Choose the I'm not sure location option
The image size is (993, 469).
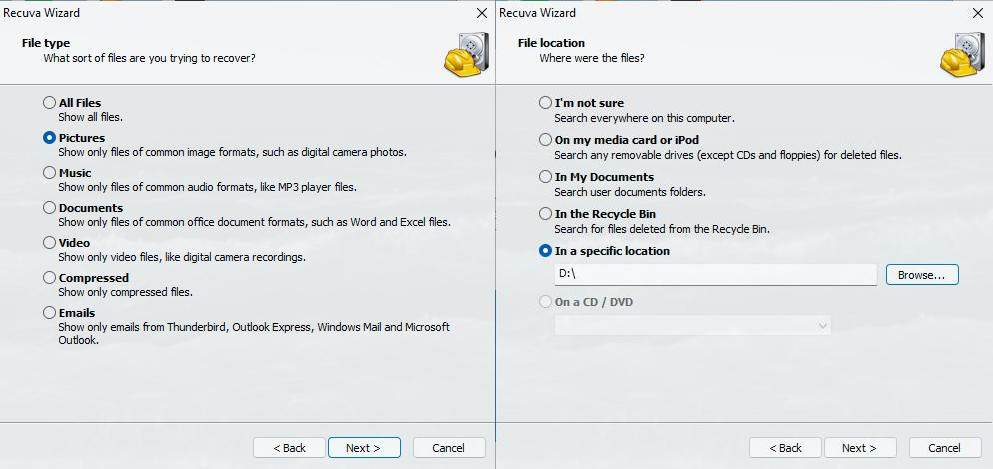[545, 103]
